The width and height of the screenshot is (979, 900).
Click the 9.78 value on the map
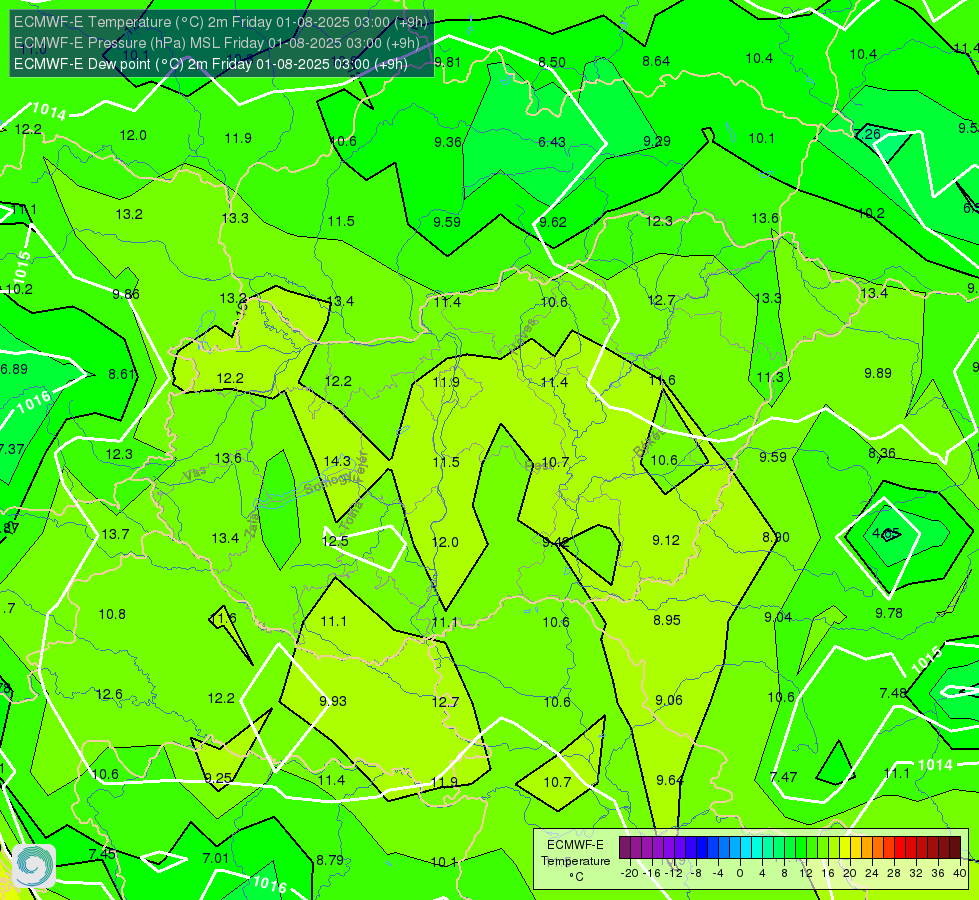pyautogui.click(x=888, y=613)
